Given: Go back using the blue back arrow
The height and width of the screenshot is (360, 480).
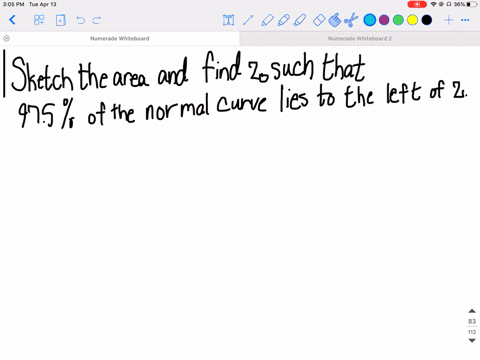Looking at the screenshot, I should click(12, 20).
